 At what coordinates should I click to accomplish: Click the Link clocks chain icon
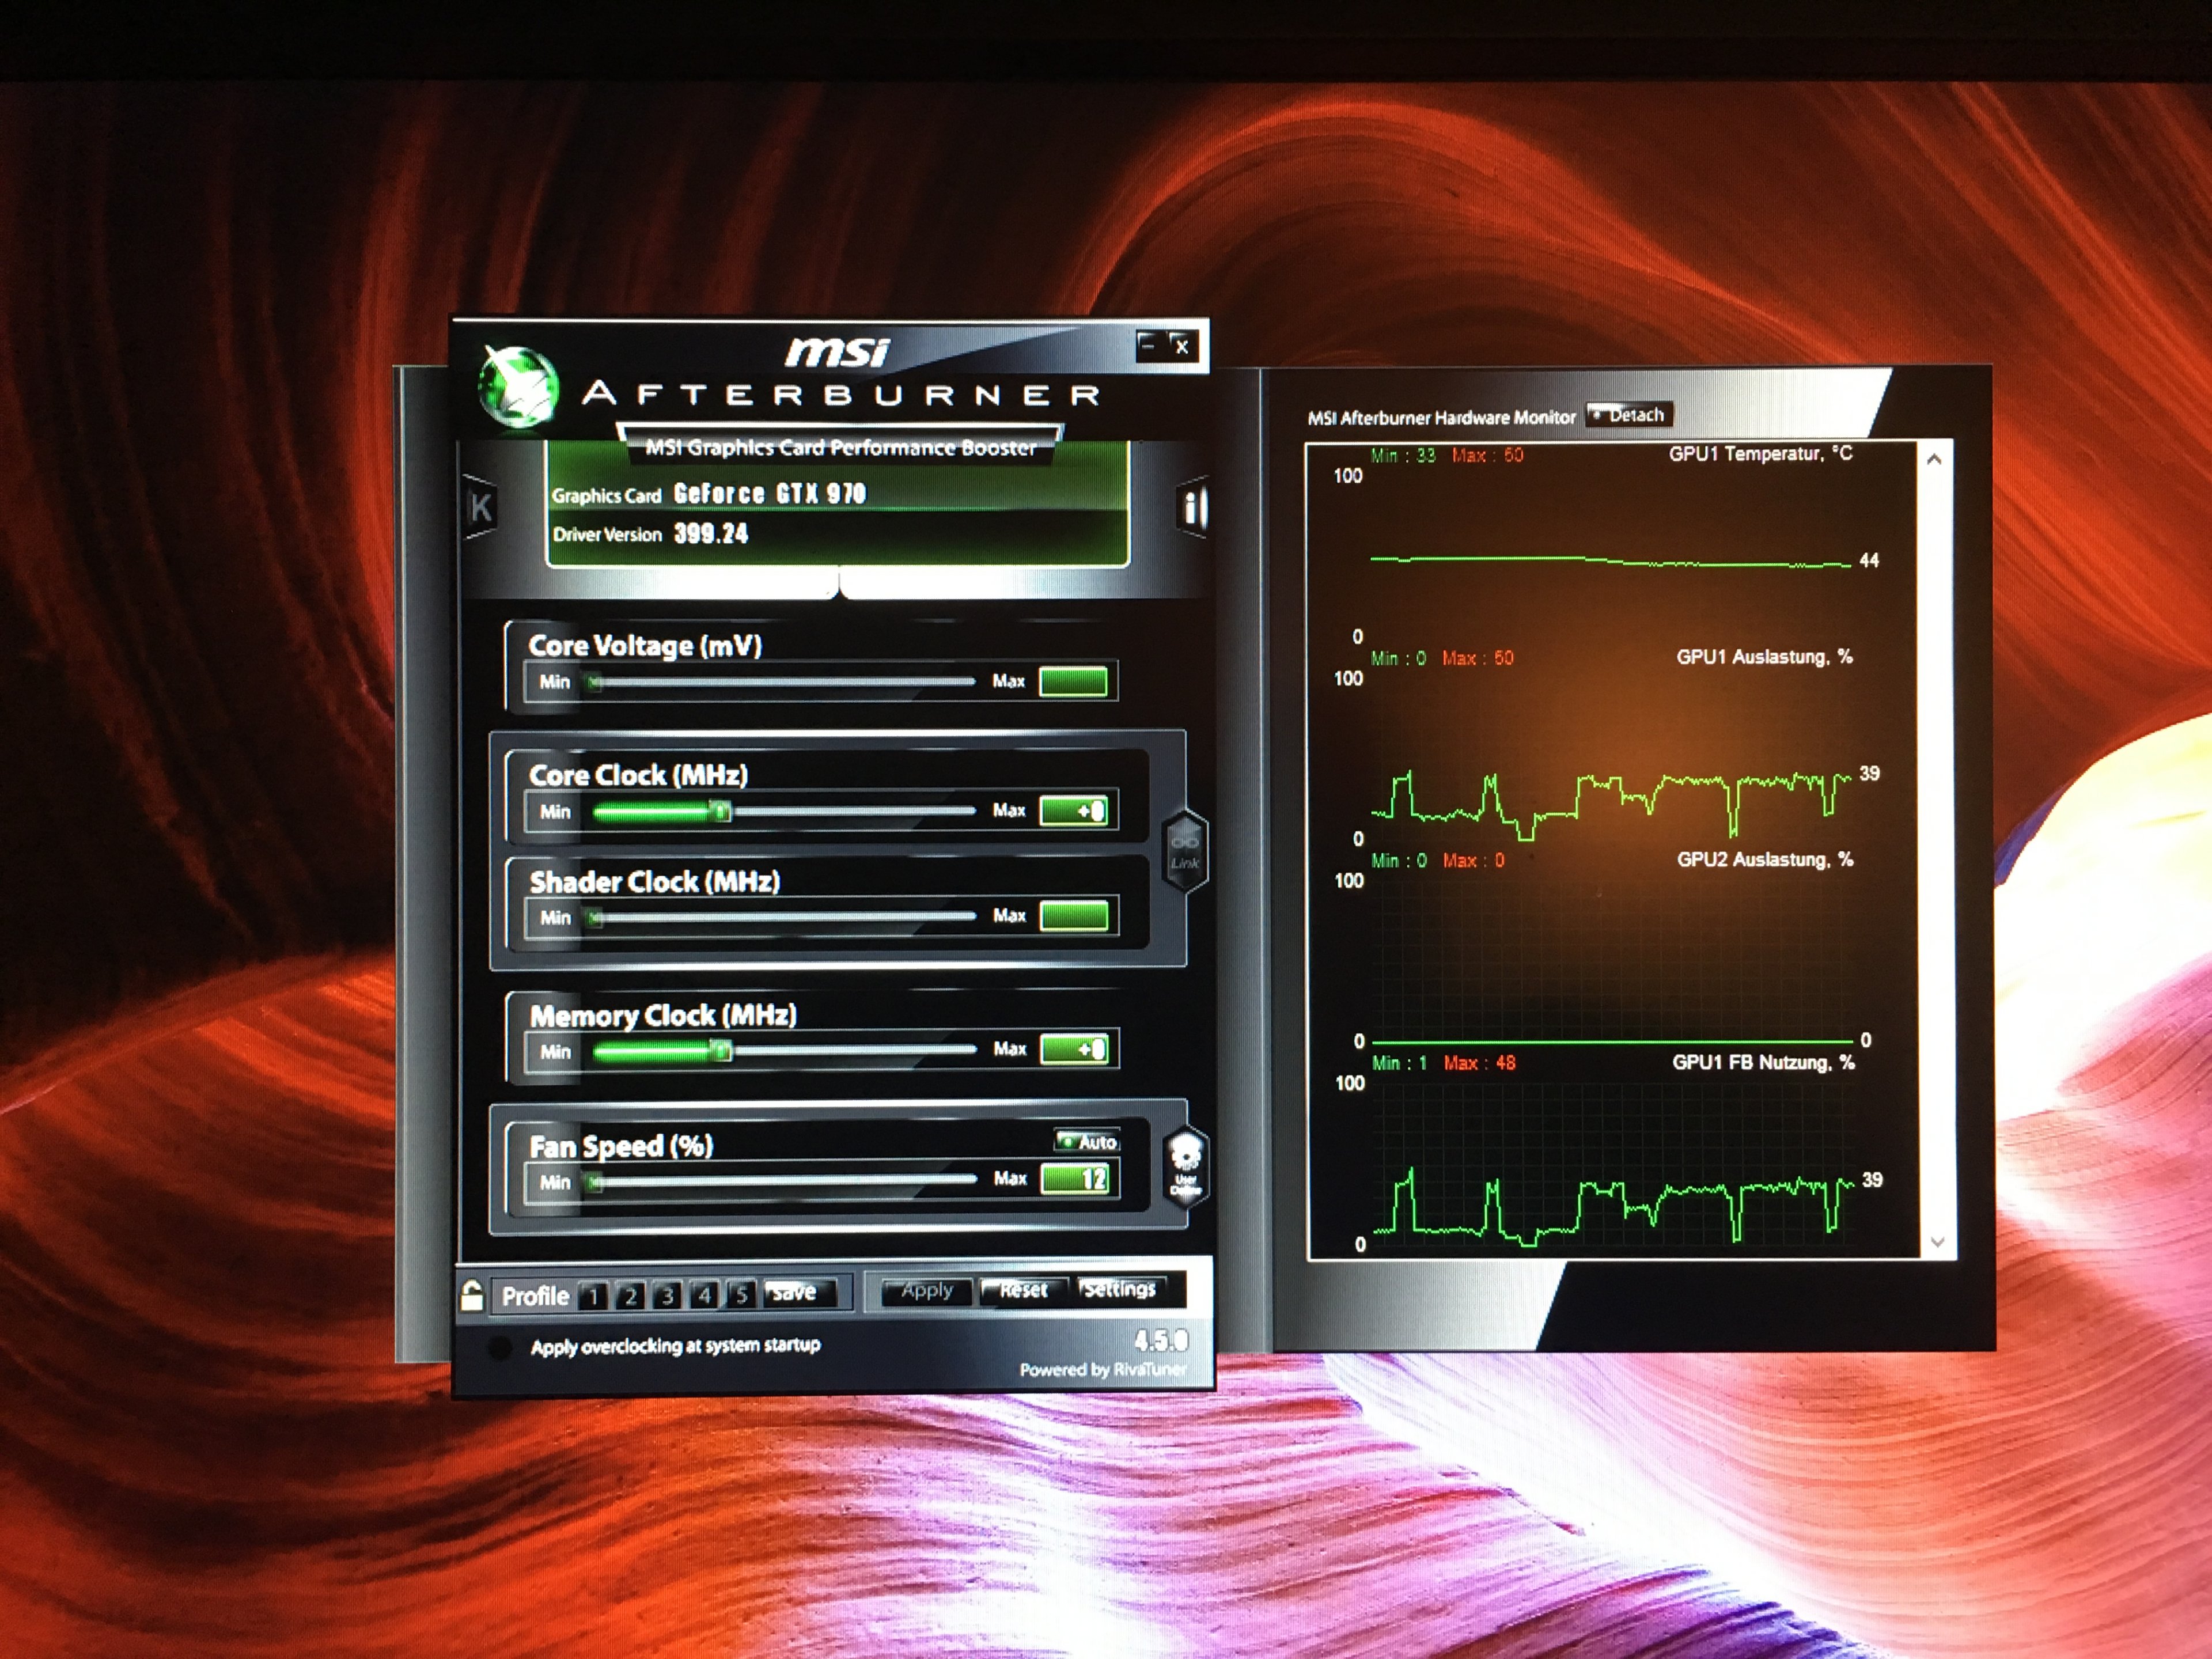(x=1185, y=851)
